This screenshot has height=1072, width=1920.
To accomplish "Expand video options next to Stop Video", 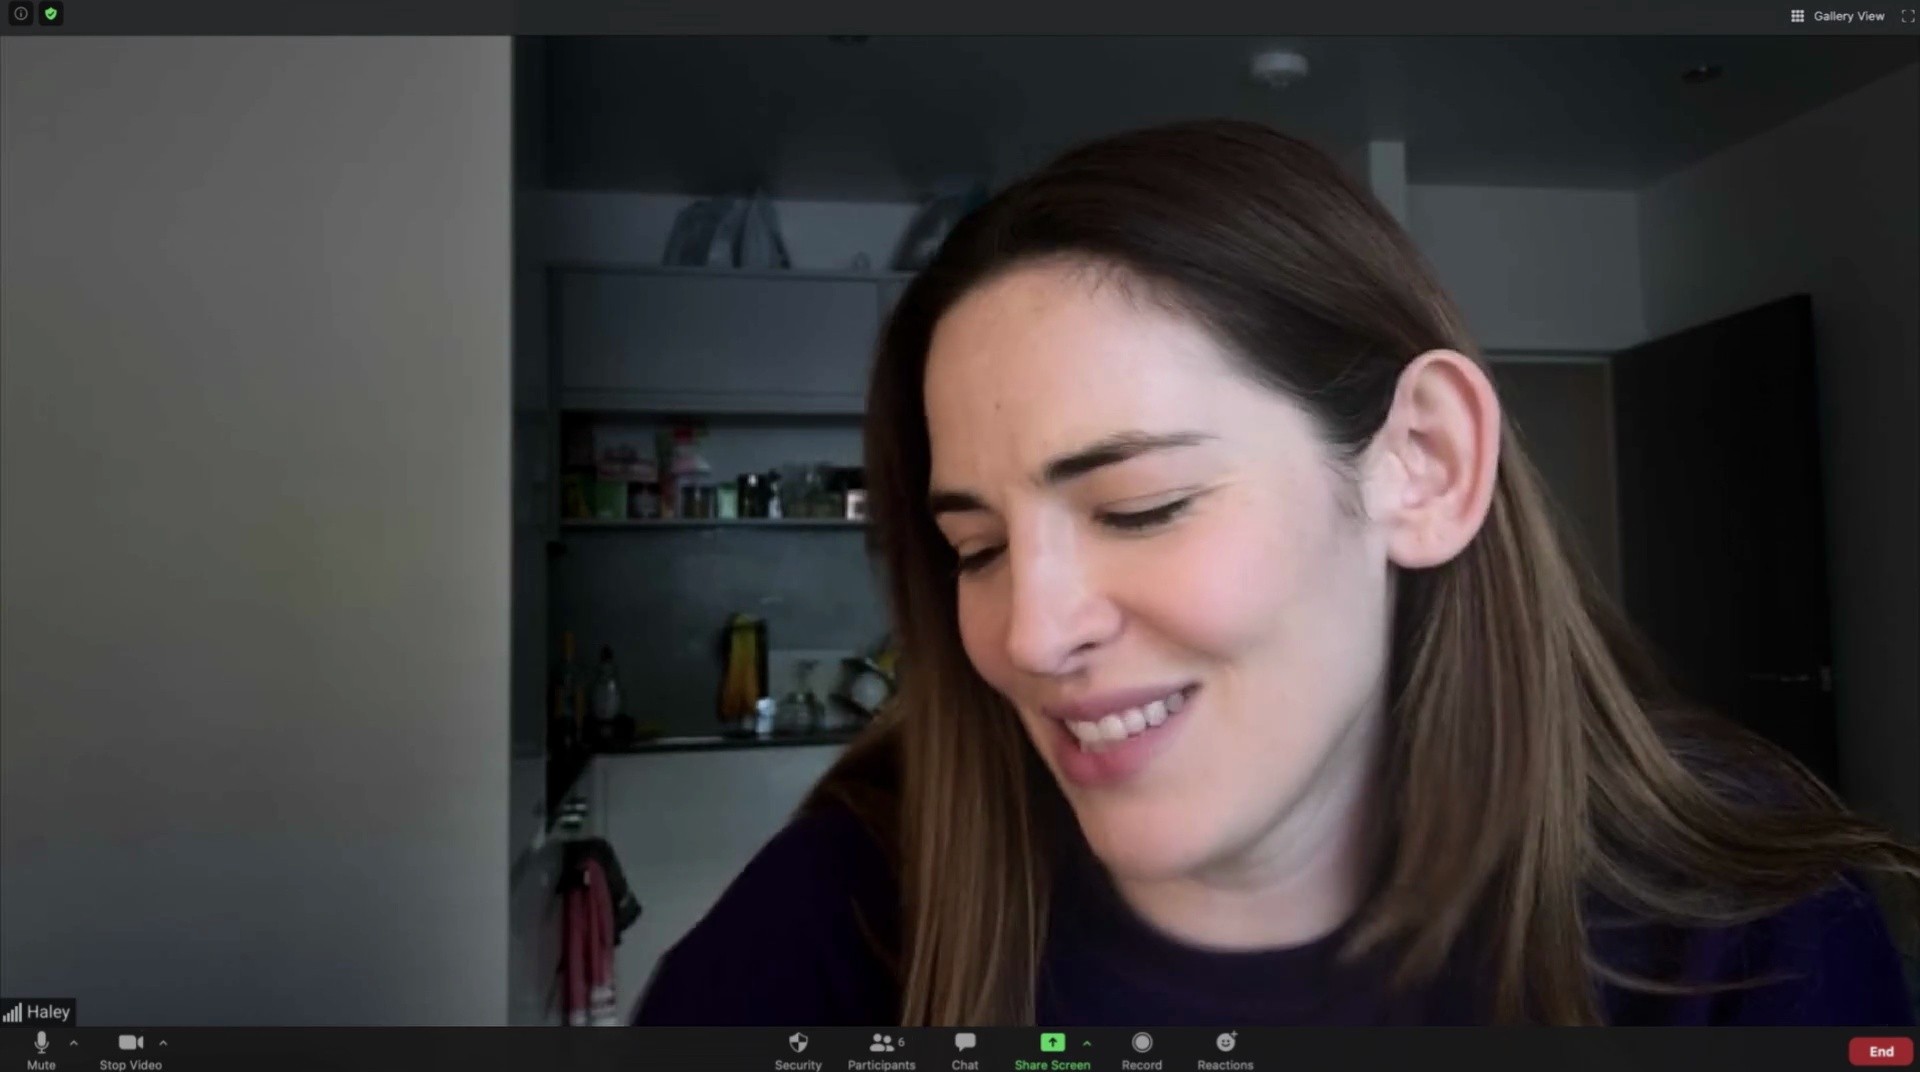I will 163,1043.
